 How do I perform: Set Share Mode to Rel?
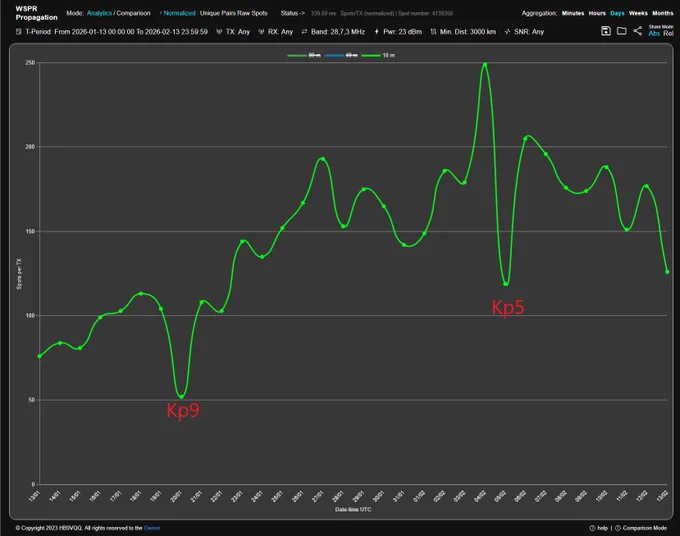click(668, 33)
